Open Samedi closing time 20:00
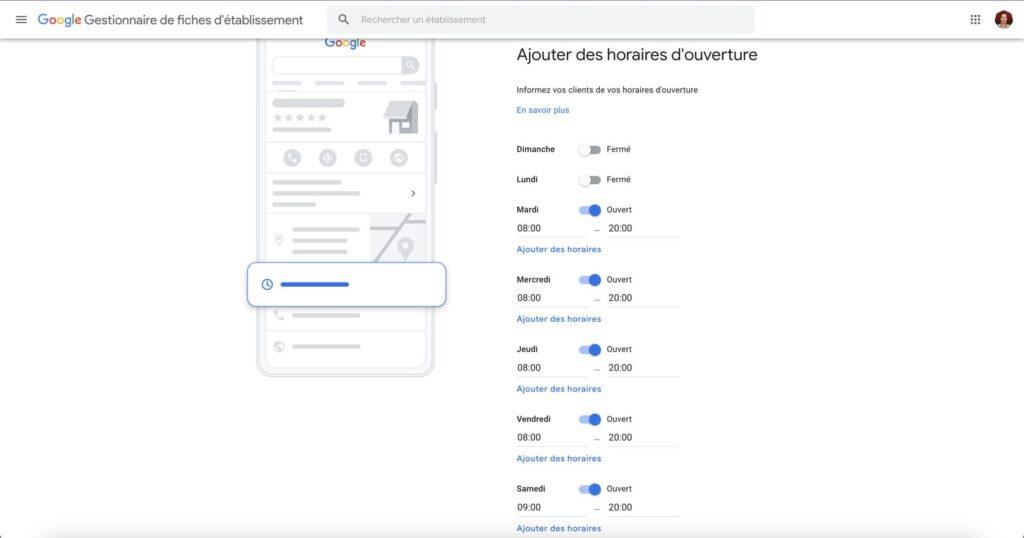 click(643, 508)
